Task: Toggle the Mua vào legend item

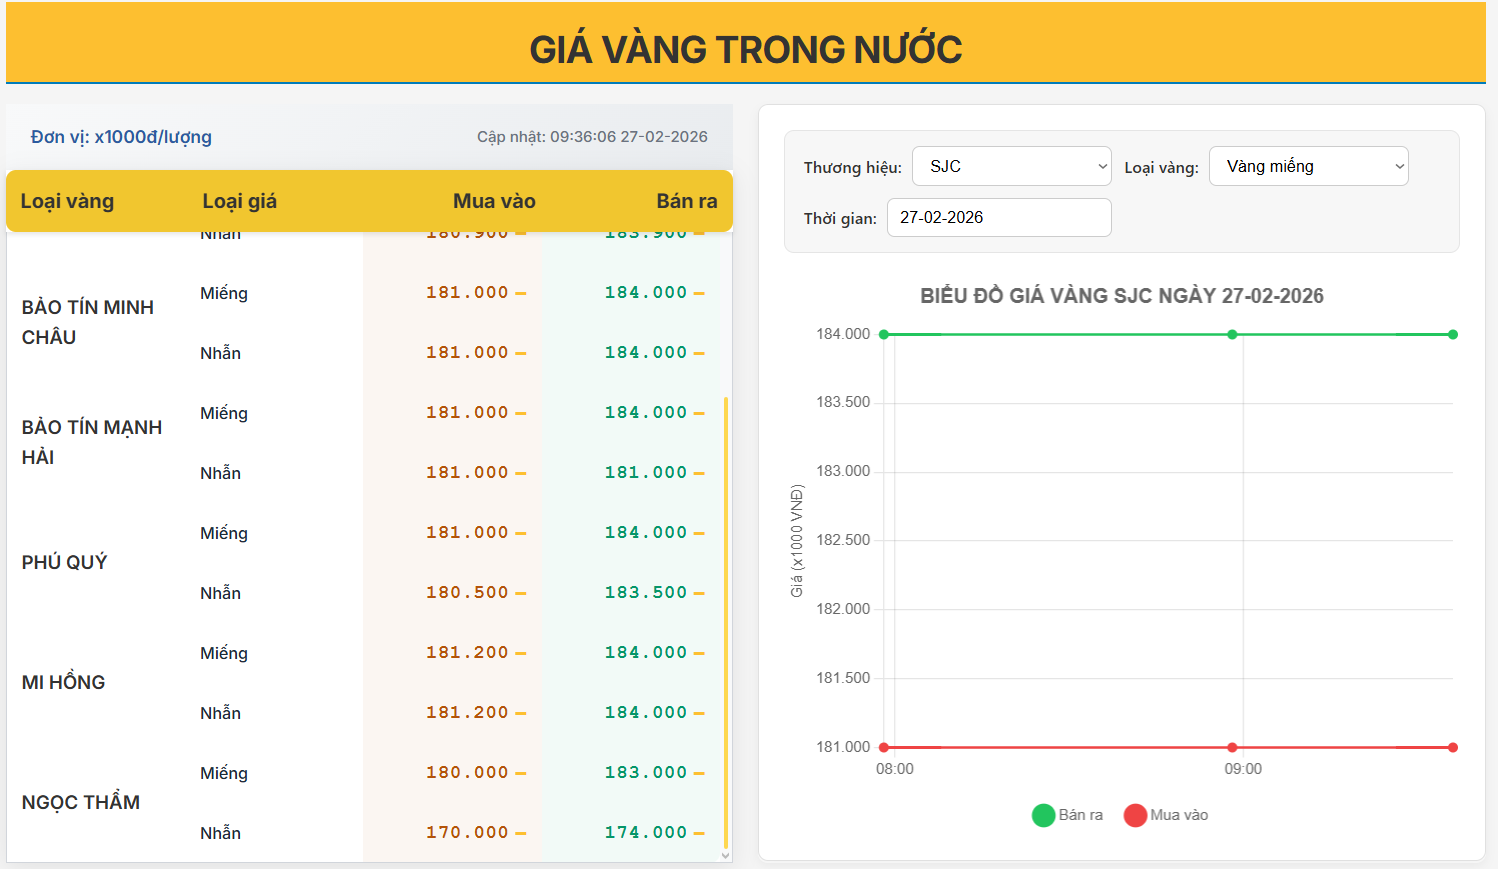Action: pos(1166,815)
